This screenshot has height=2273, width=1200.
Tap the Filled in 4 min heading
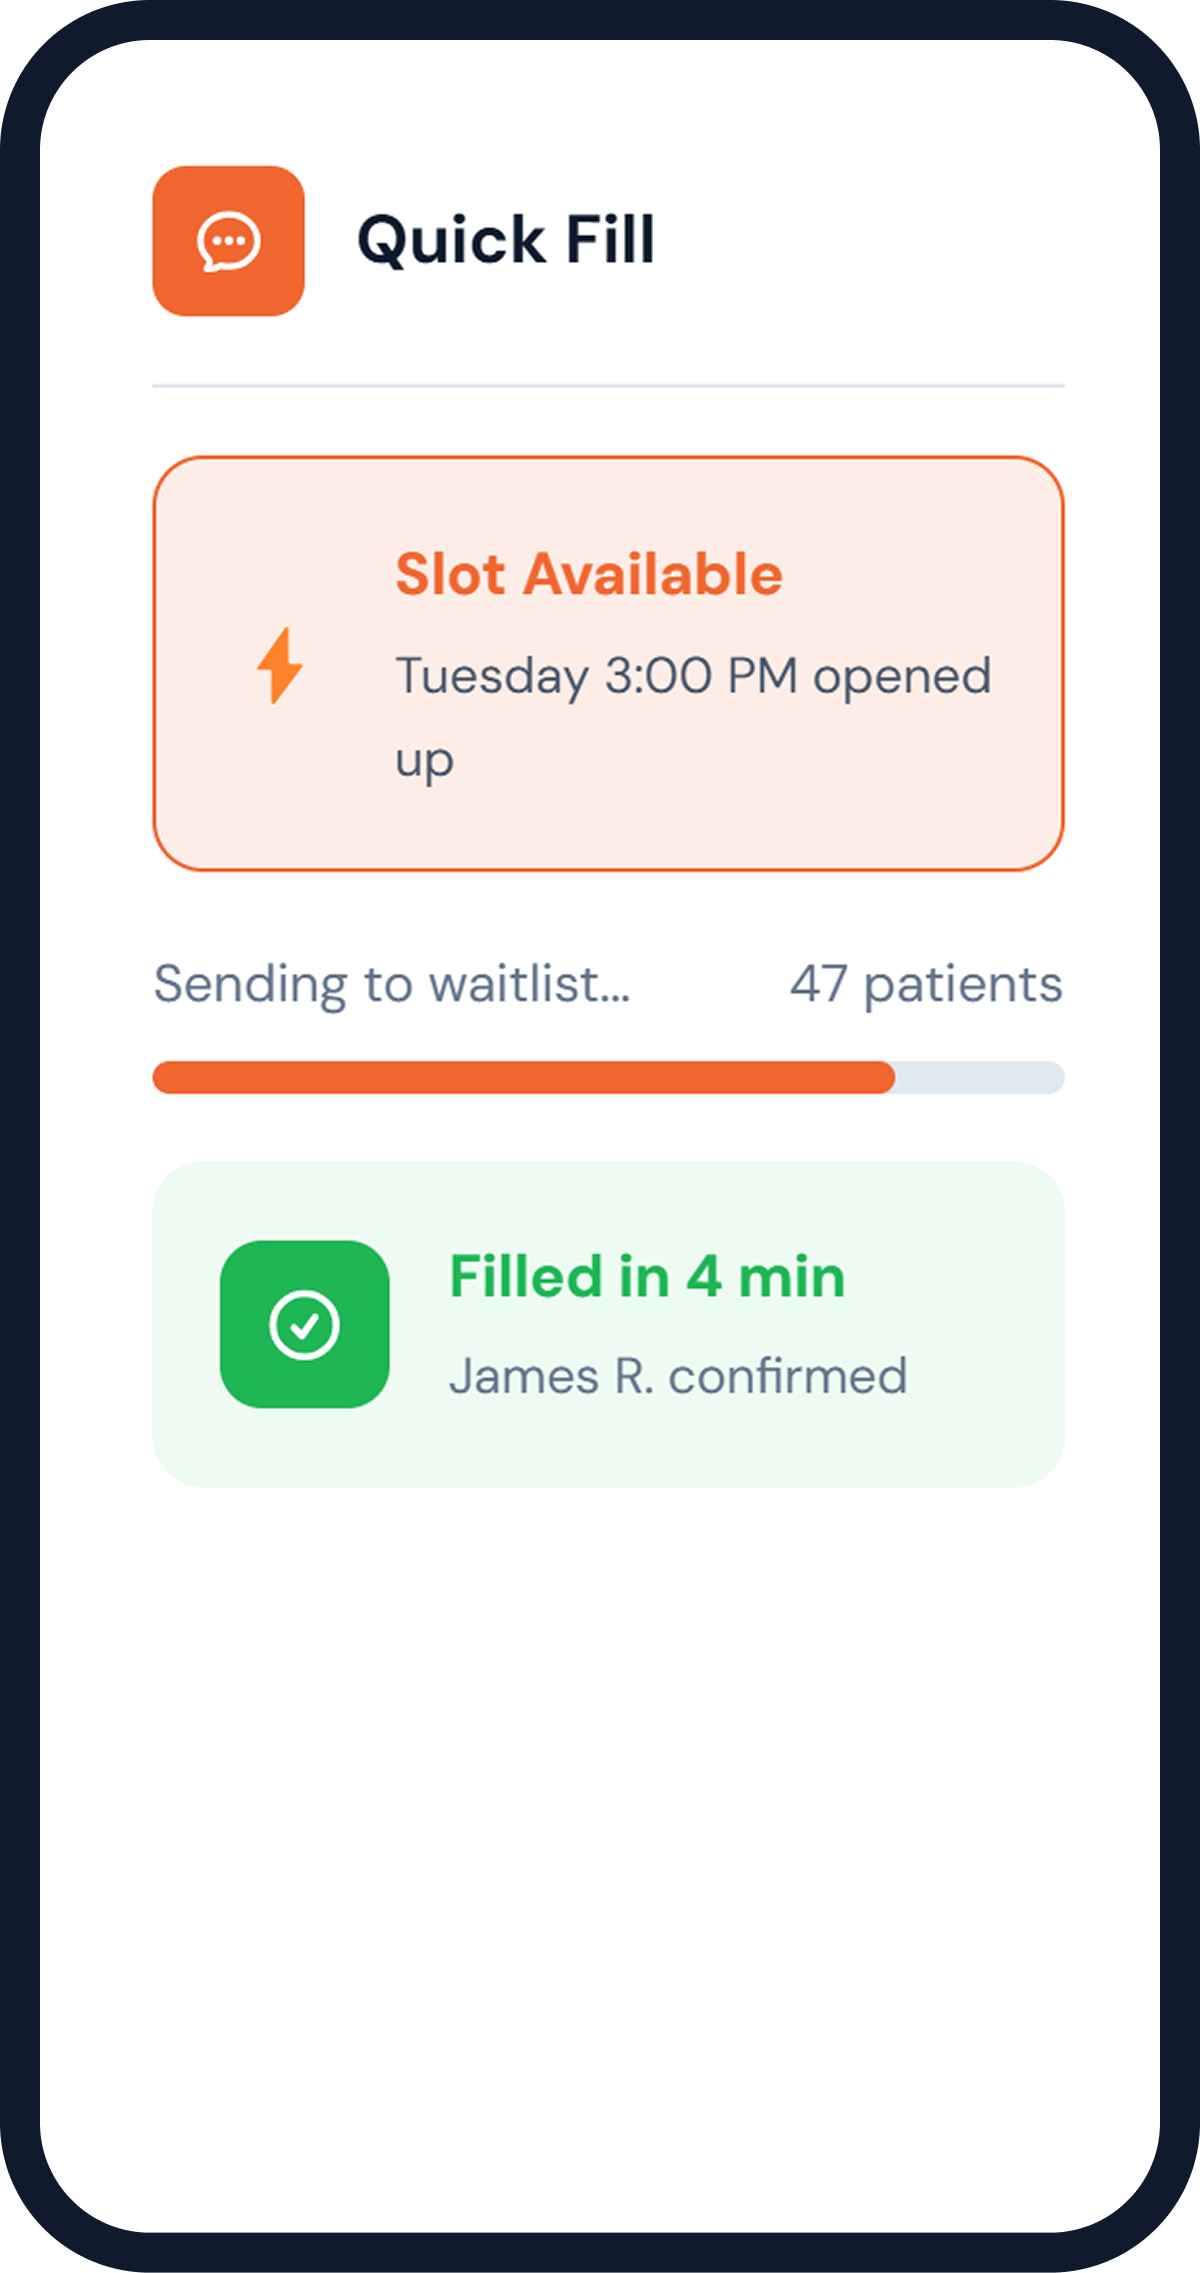pyautogui.click(x=647, y=1277)
